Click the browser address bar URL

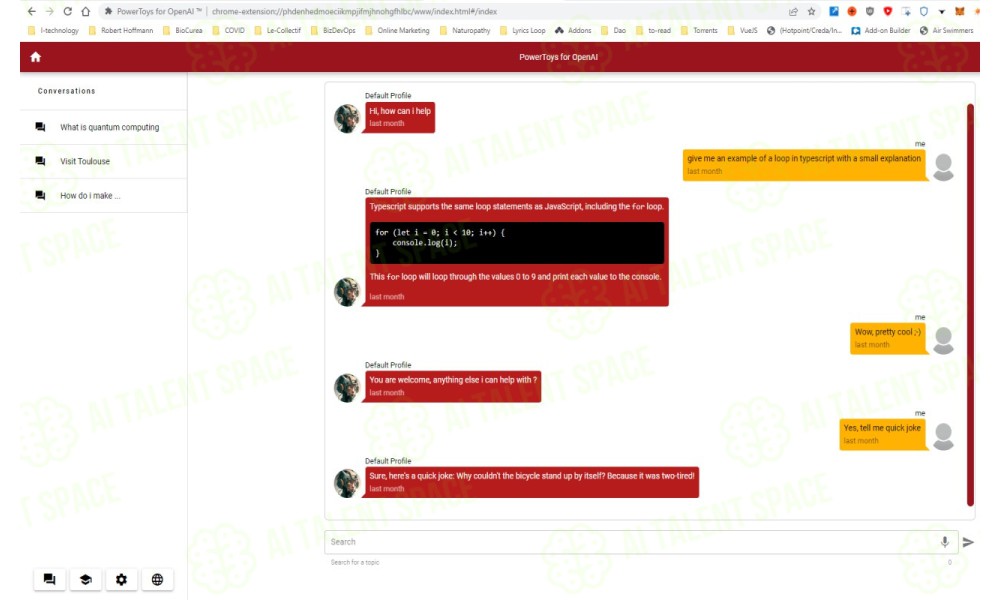pos(355,11)
